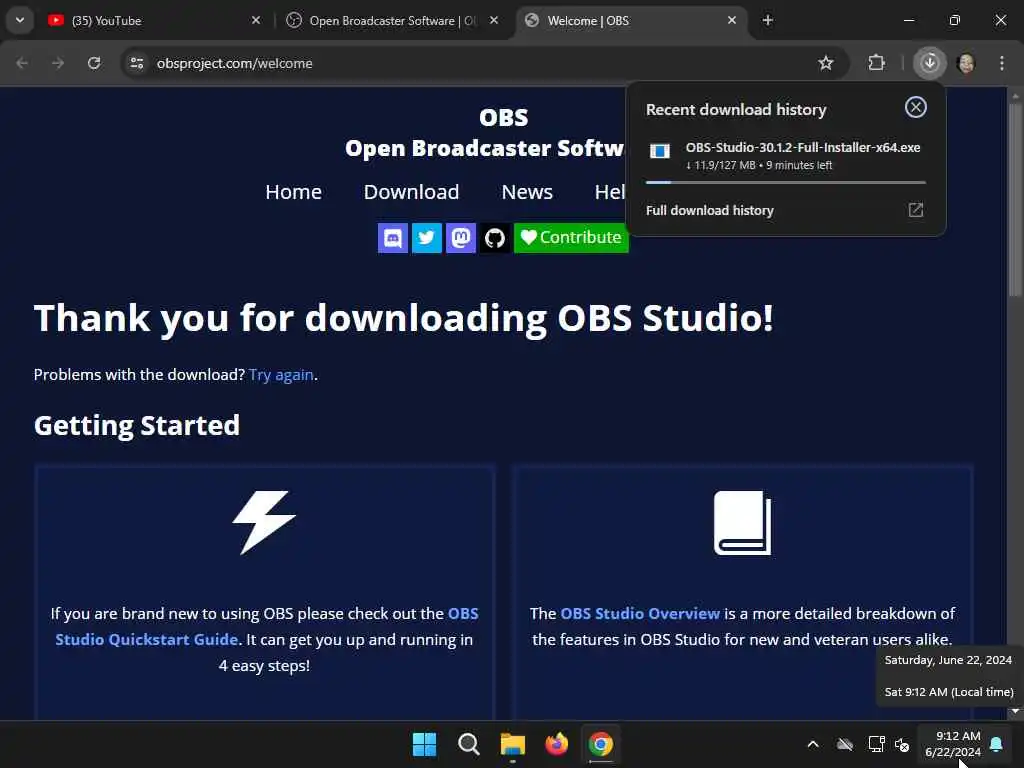Close the Open Broadcaster Software tab

coord(494,20)
